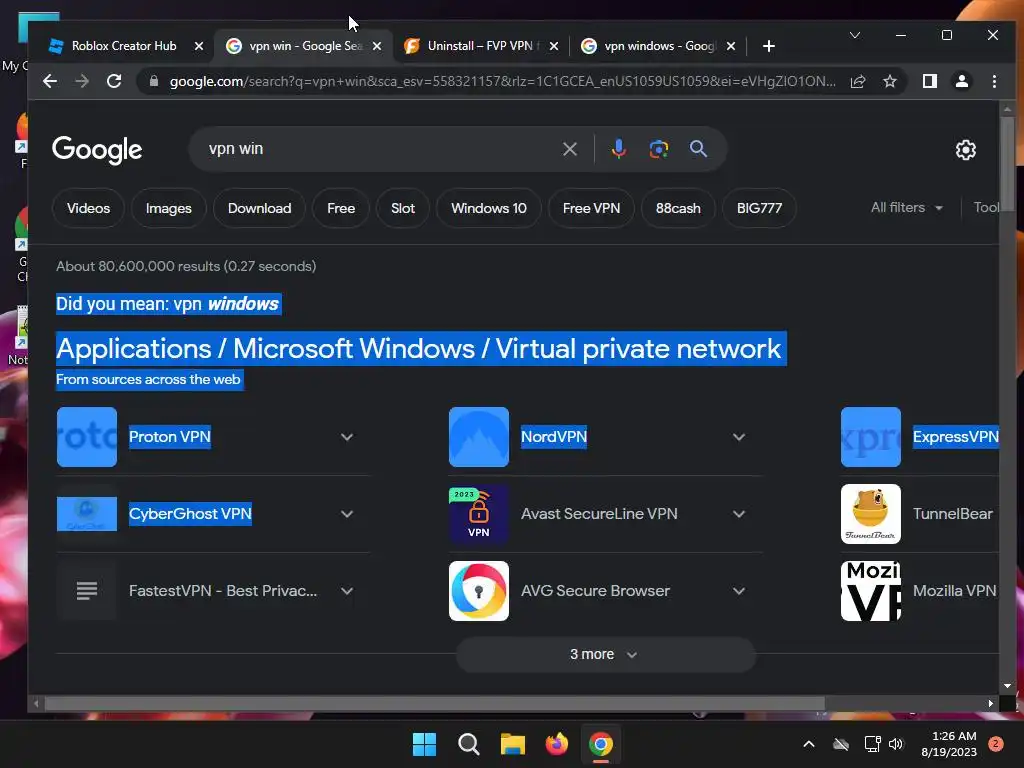Expand the FastestVPN entry
The height and width of the screenshot is (768, 1024).
(x=347, y=591)
